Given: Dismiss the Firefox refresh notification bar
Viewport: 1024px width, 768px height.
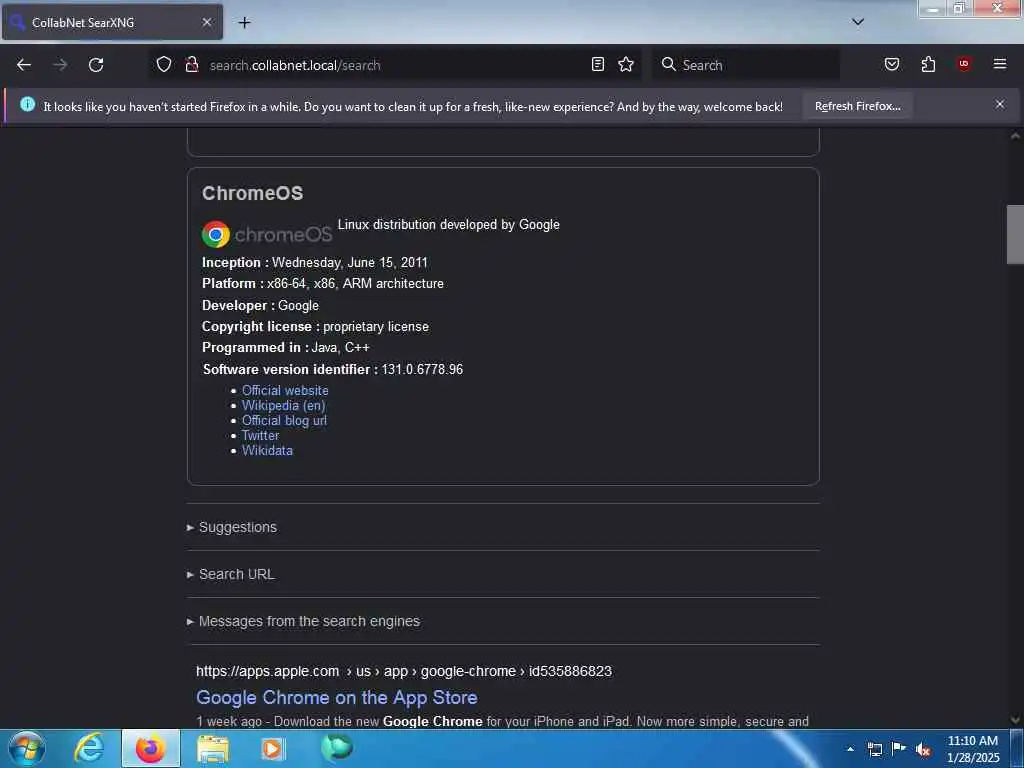Looking at the screenshot, I should click(1000, 104).
